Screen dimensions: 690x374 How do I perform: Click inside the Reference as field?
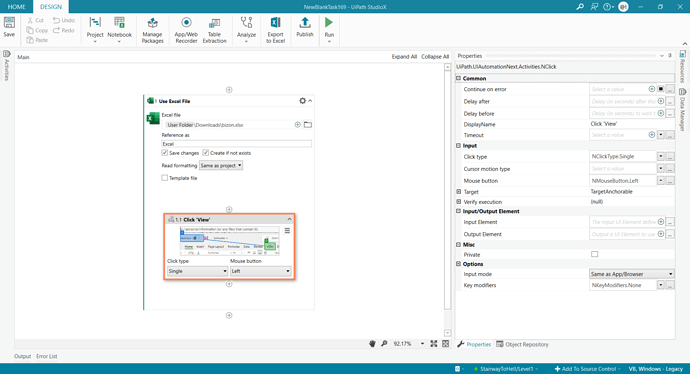coord(236,144)
